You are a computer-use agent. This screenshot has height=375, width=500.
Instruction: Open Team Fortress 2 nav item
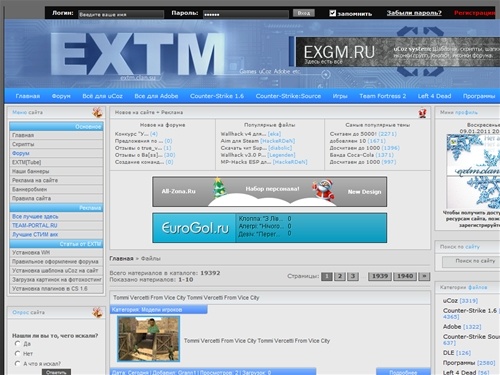(383, 96)
